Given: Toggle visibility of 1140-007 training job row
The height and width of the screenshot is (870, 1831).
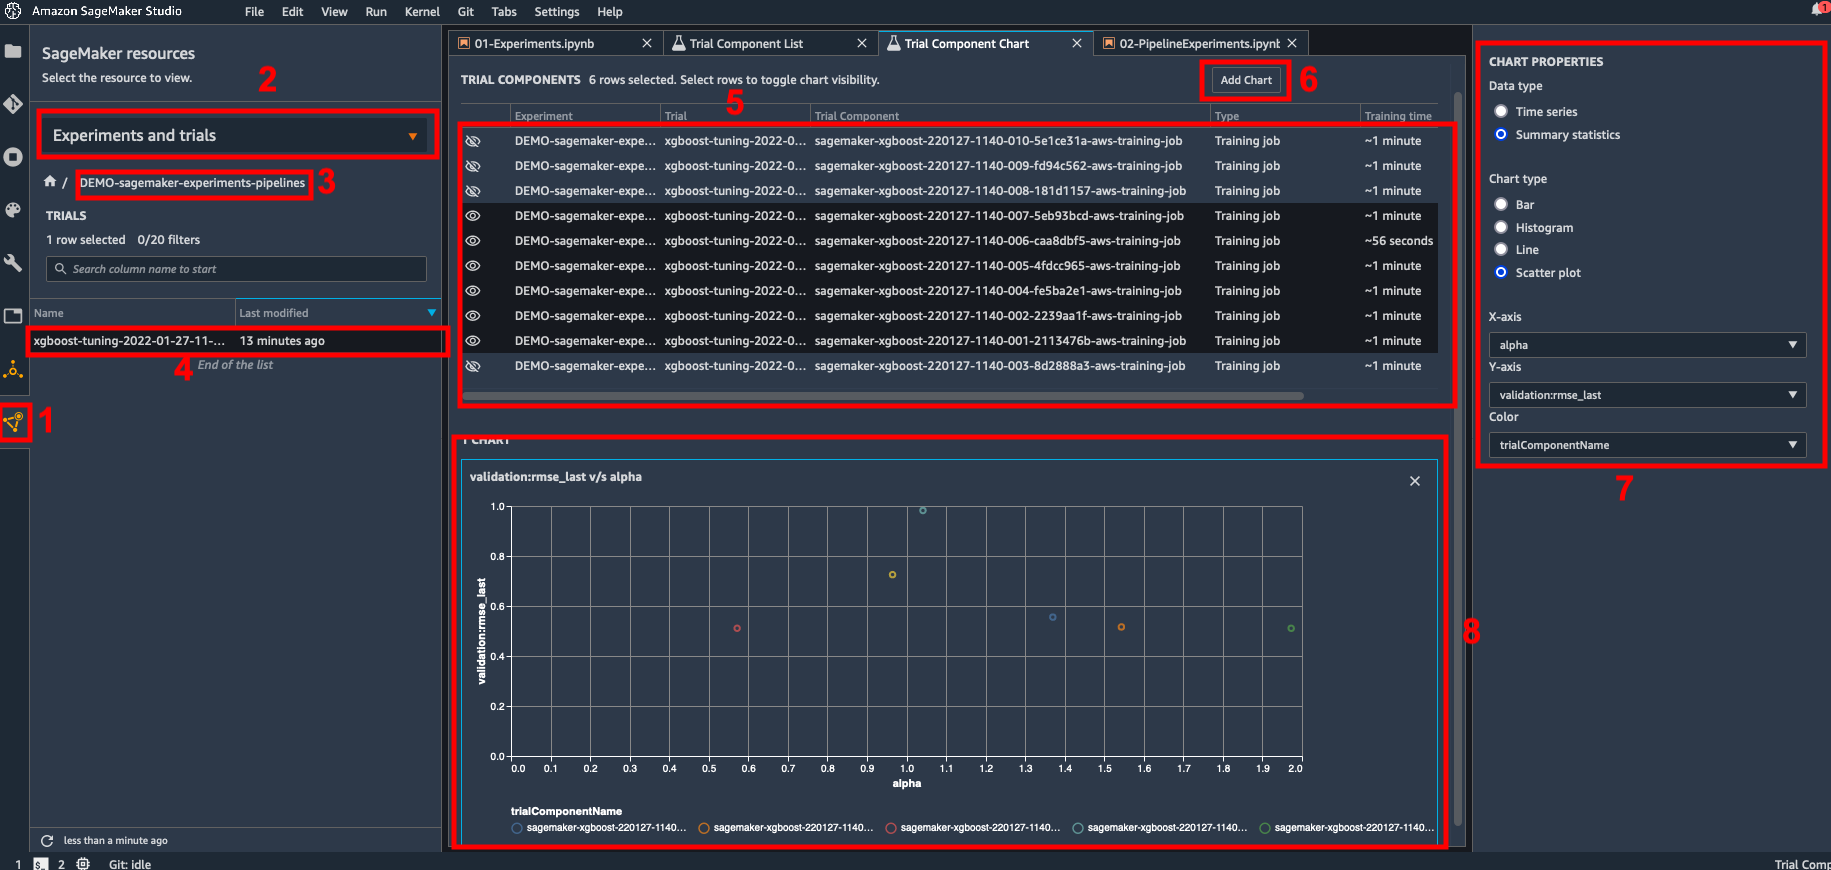Looking at the screenshot, I should [473, 216].
